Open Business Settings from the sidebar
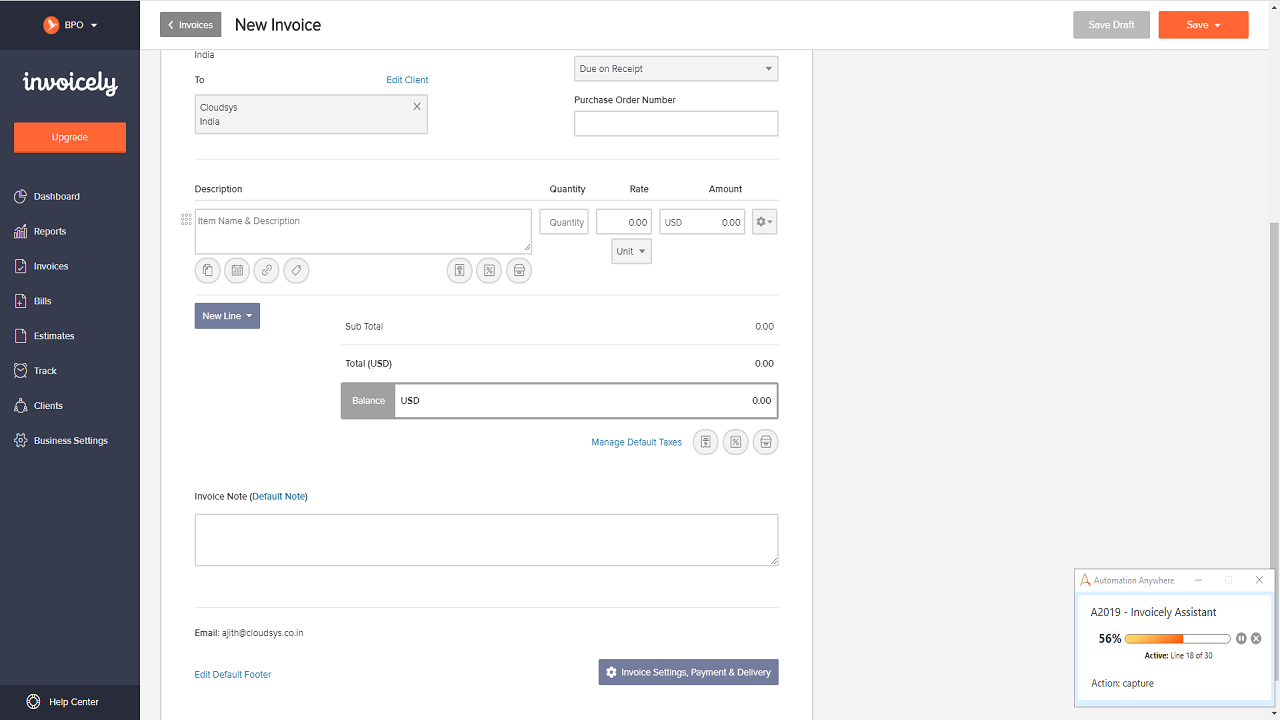This screenshot has height=720, width=1280. pyautogui.click(x=70, y=441)
